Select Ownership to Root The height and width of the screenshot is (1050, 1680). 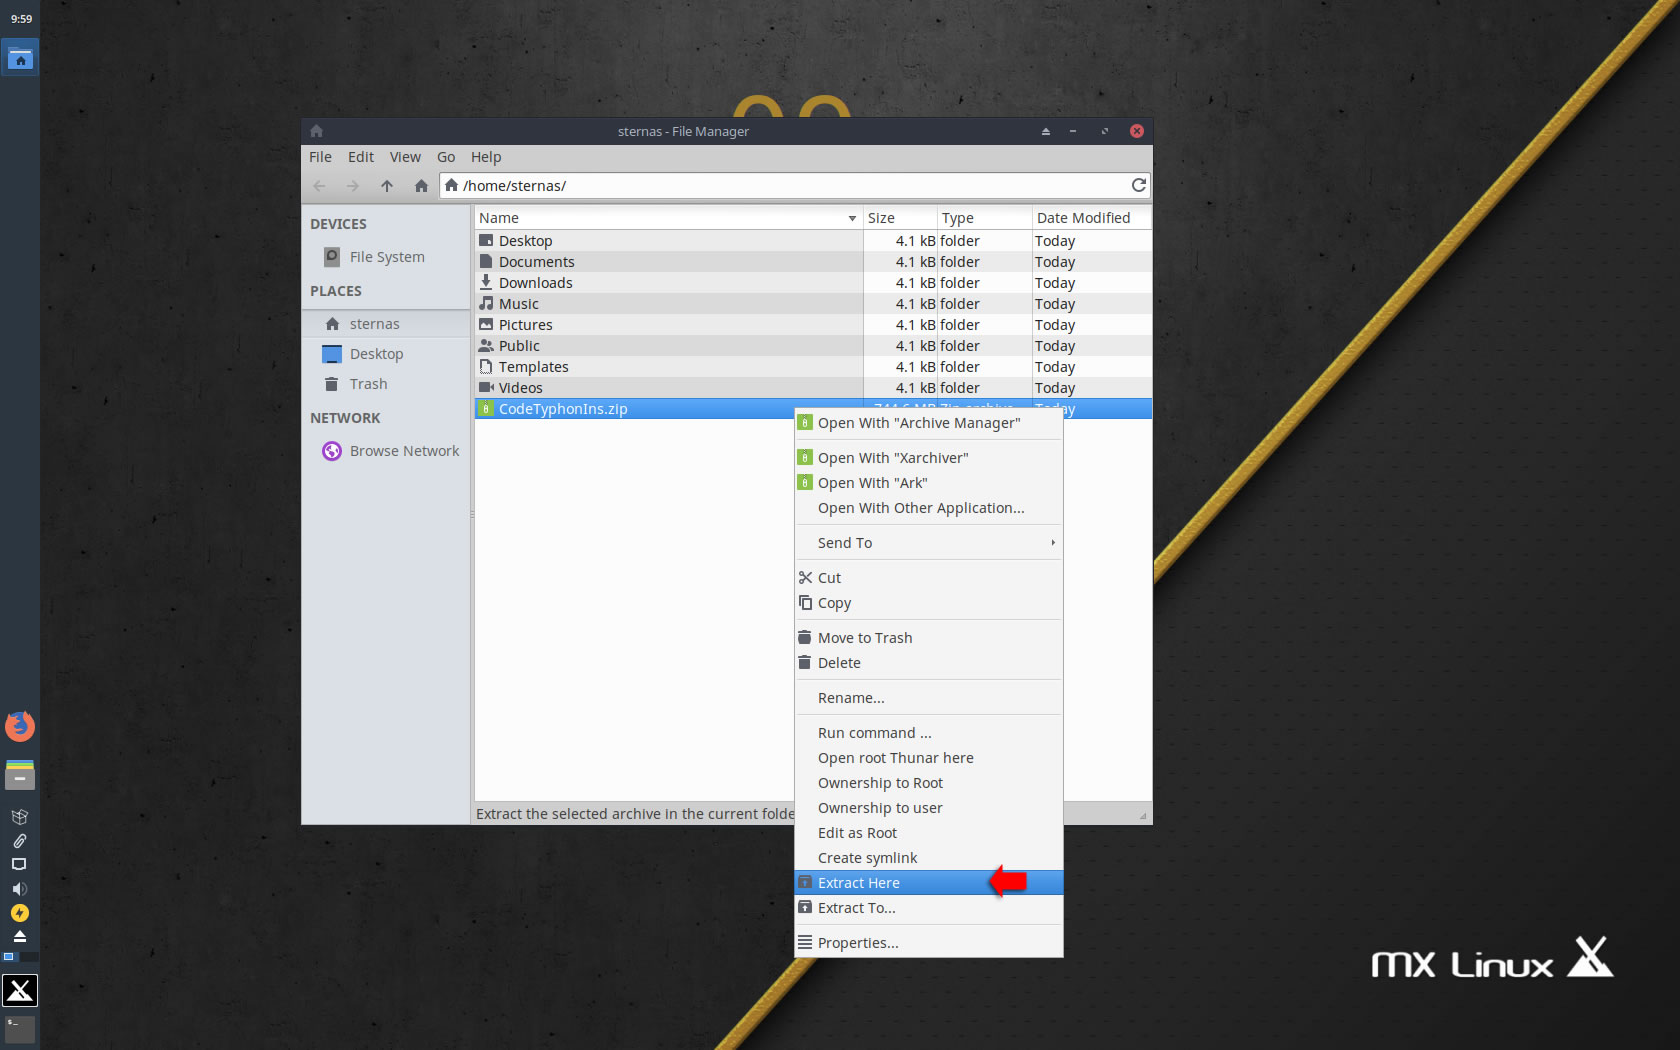coord(928,783)
